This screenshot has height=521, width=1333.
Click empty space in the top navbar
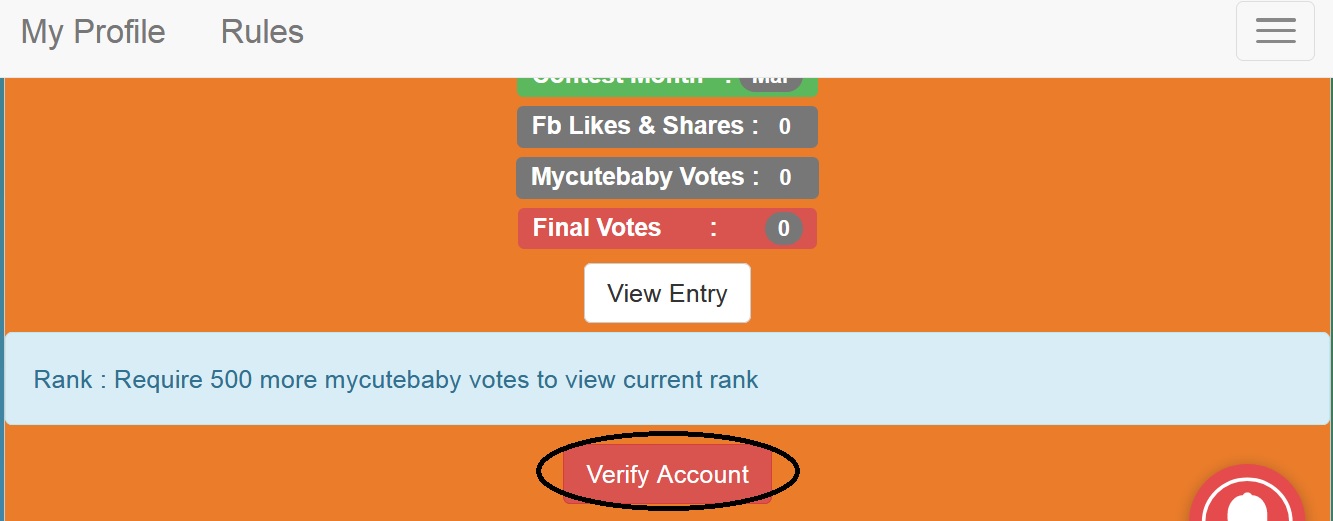[x=750, y=35]
